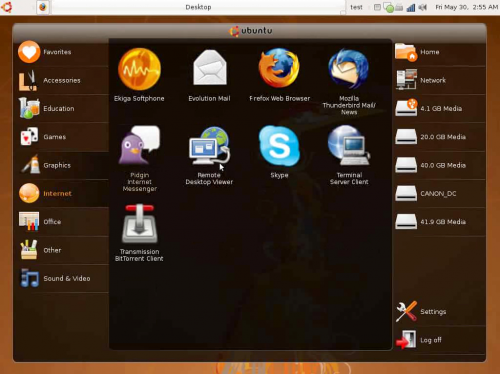Open the Home folder
500x374 pixels.
point(439,52)
